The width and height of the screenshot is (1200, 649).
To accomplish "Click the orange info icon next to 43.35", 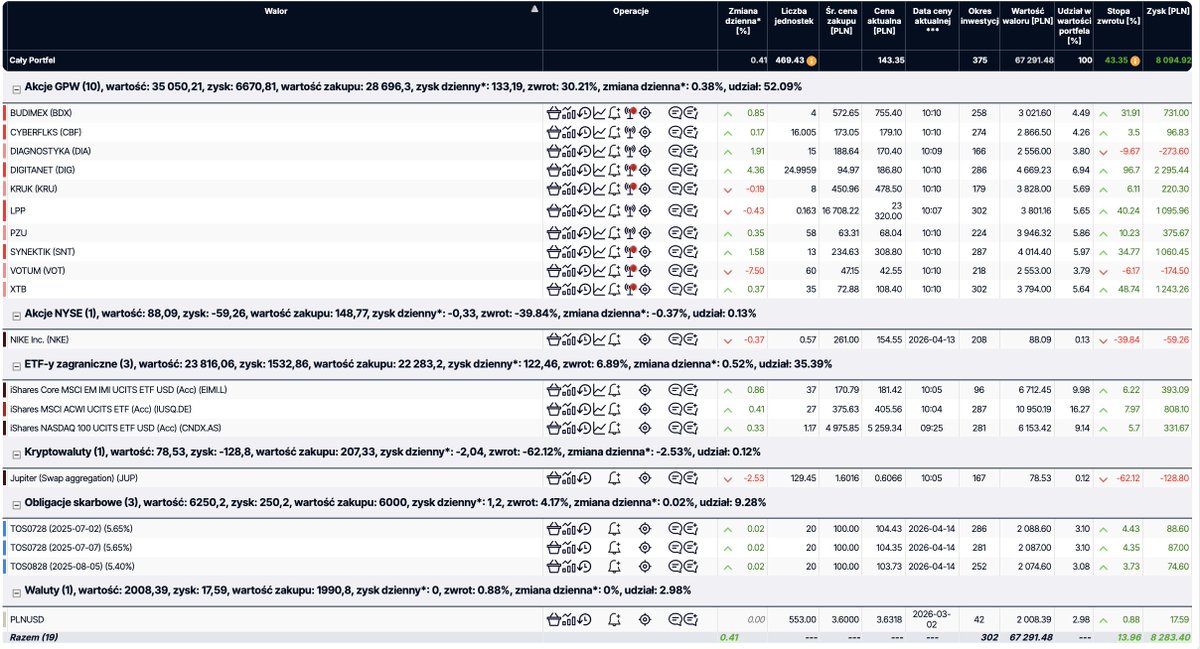I will click(x=1137, y=61).
